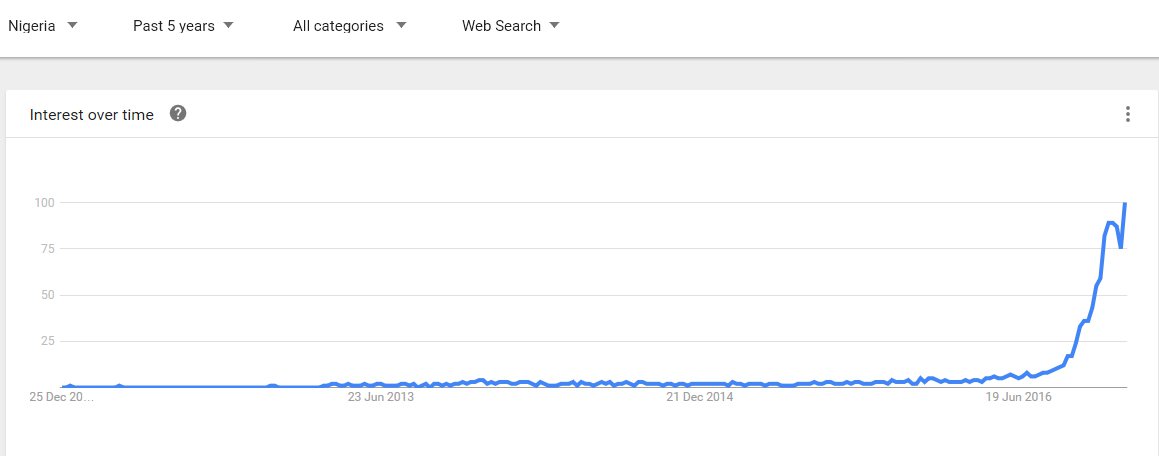Screen dimensions: 1159x456
Task: Click the 19 Jun 2016 axis date
Action: (1019, 397)
